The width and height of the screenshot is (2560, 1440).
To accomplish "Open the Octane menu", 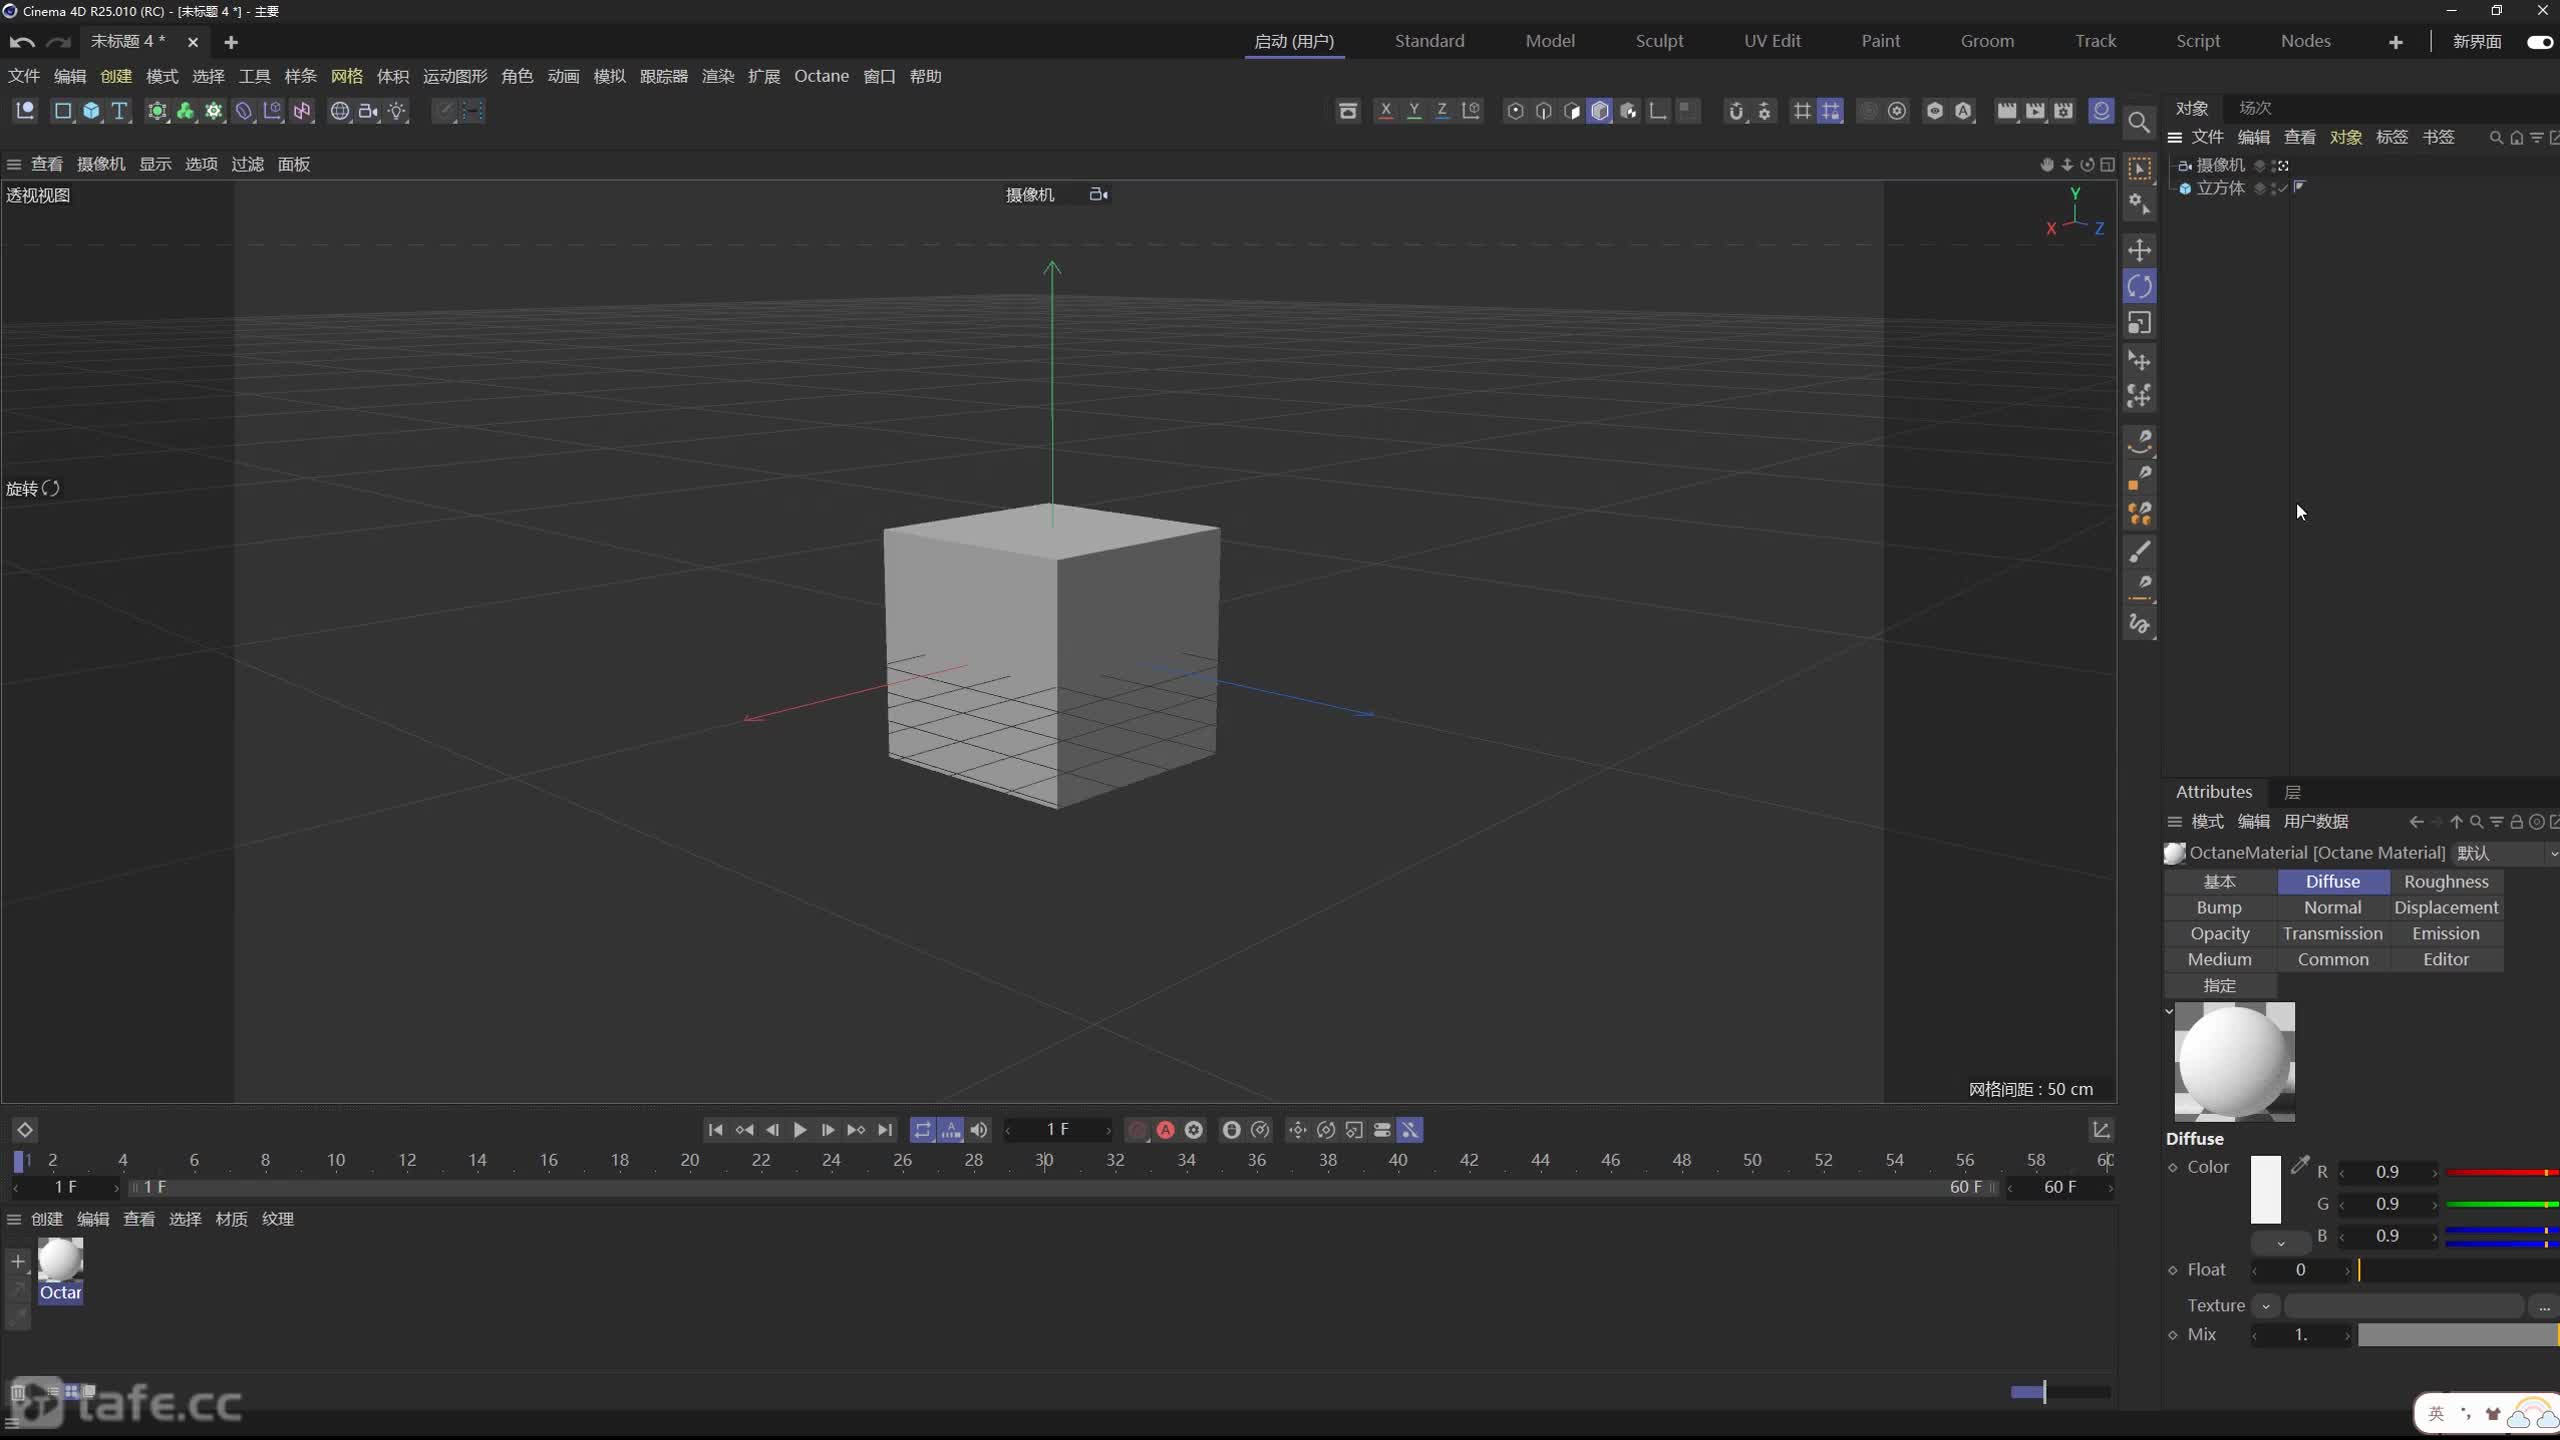I will (821, 76).
